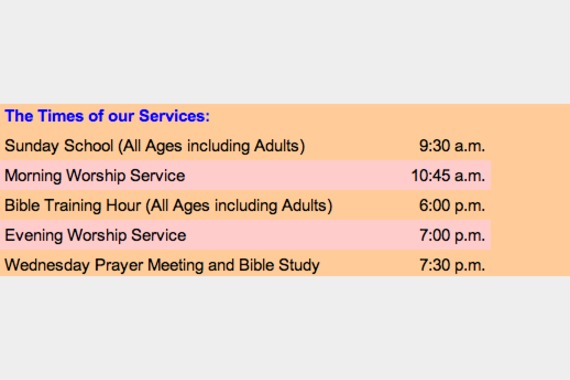Image resolution: width=570 pixels, height=380 pixels.
Task: Click "(All Ages including Adults)" after Sunday School
Action: point(212,146)
